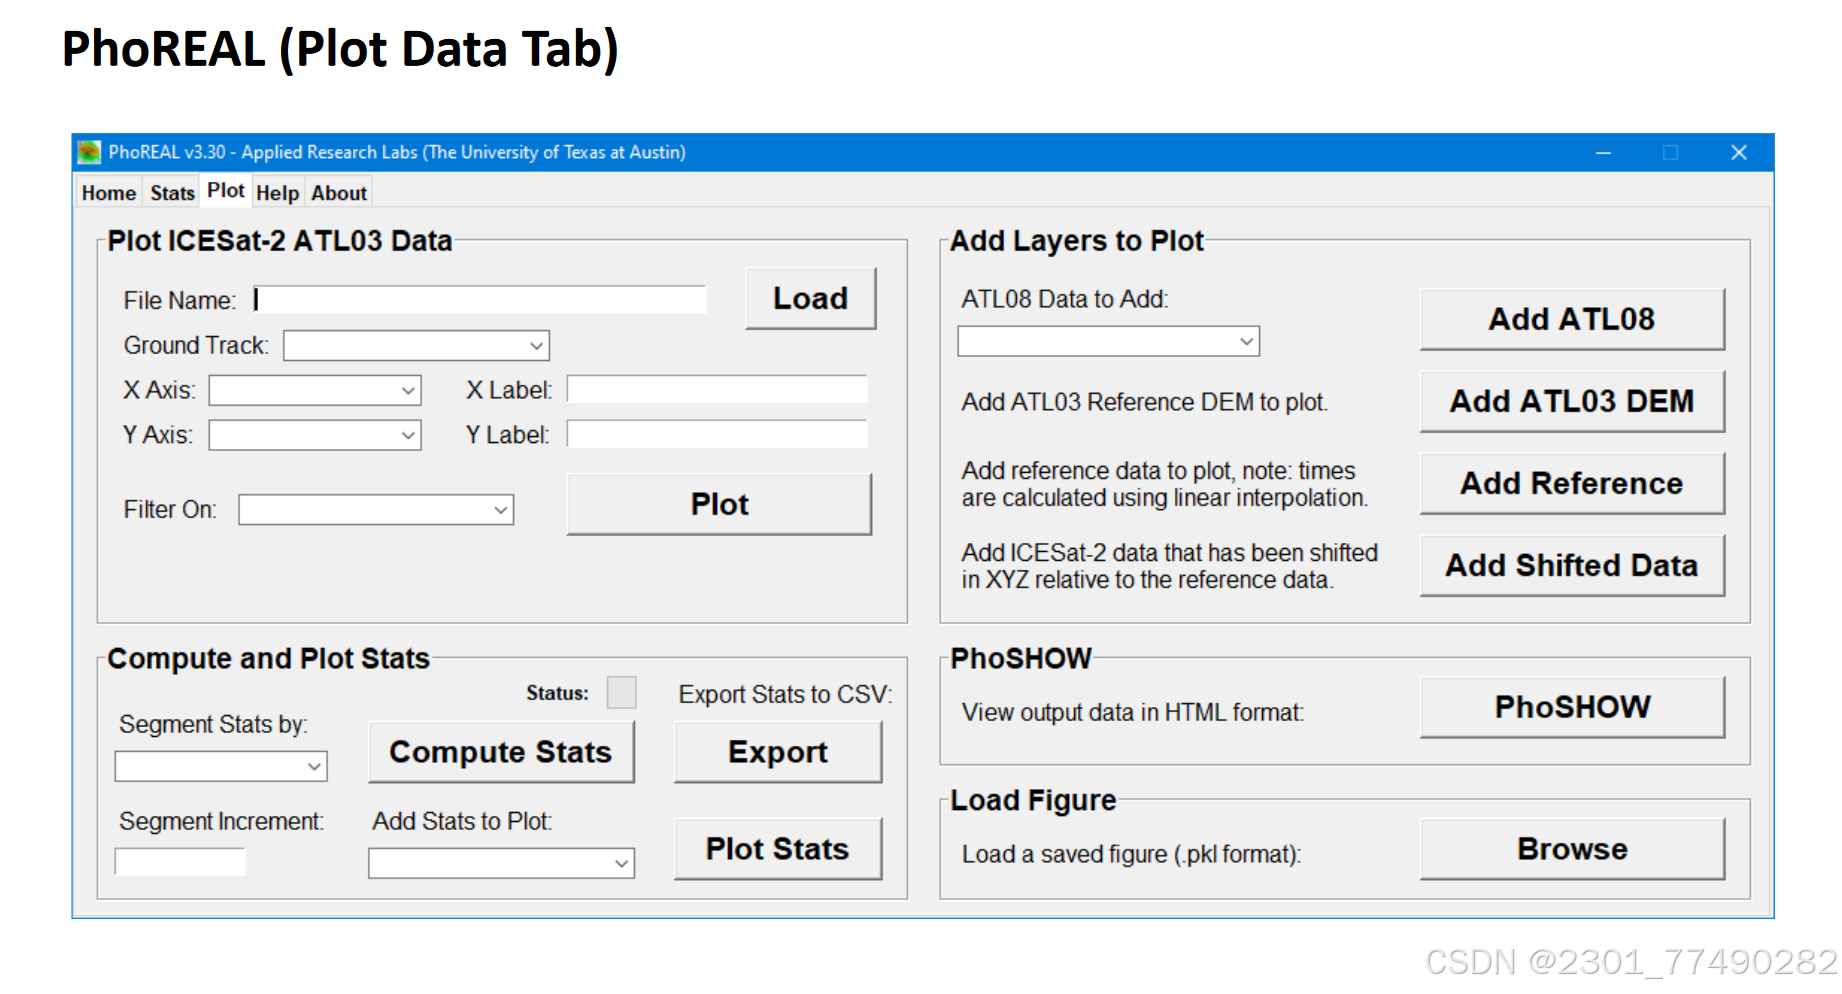1842x994 pixels.
Task: Click the 'Load a saved figure (.pkl format):' text
Action: (x=1131, y=854)
